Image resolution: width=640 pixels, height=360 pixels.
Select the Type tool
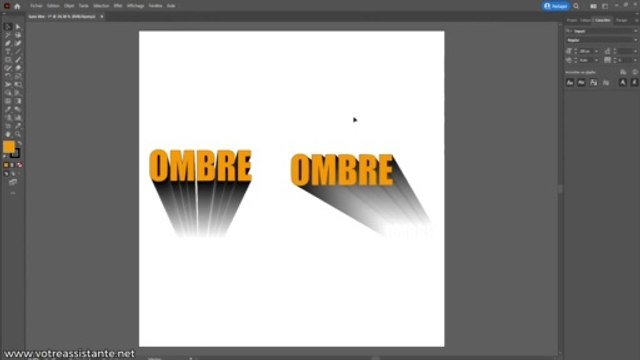coord(8,51)
